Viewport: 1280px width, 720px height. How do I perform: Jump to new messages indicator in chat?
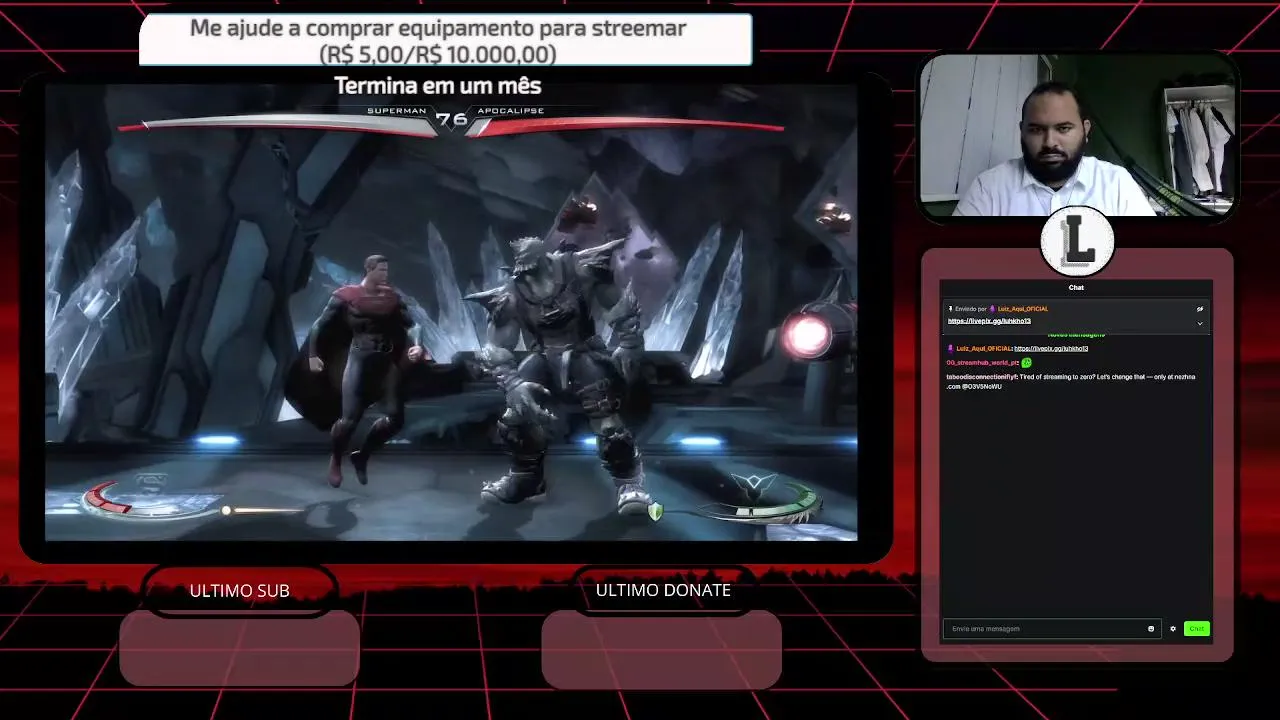[1076, 335]
